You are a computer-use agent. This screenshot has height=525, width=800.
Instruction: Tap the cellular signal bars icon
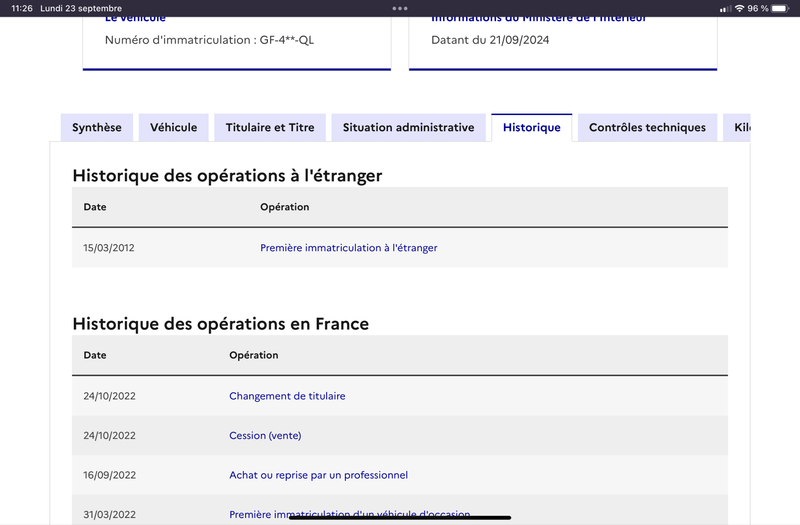tap(725, 9)
